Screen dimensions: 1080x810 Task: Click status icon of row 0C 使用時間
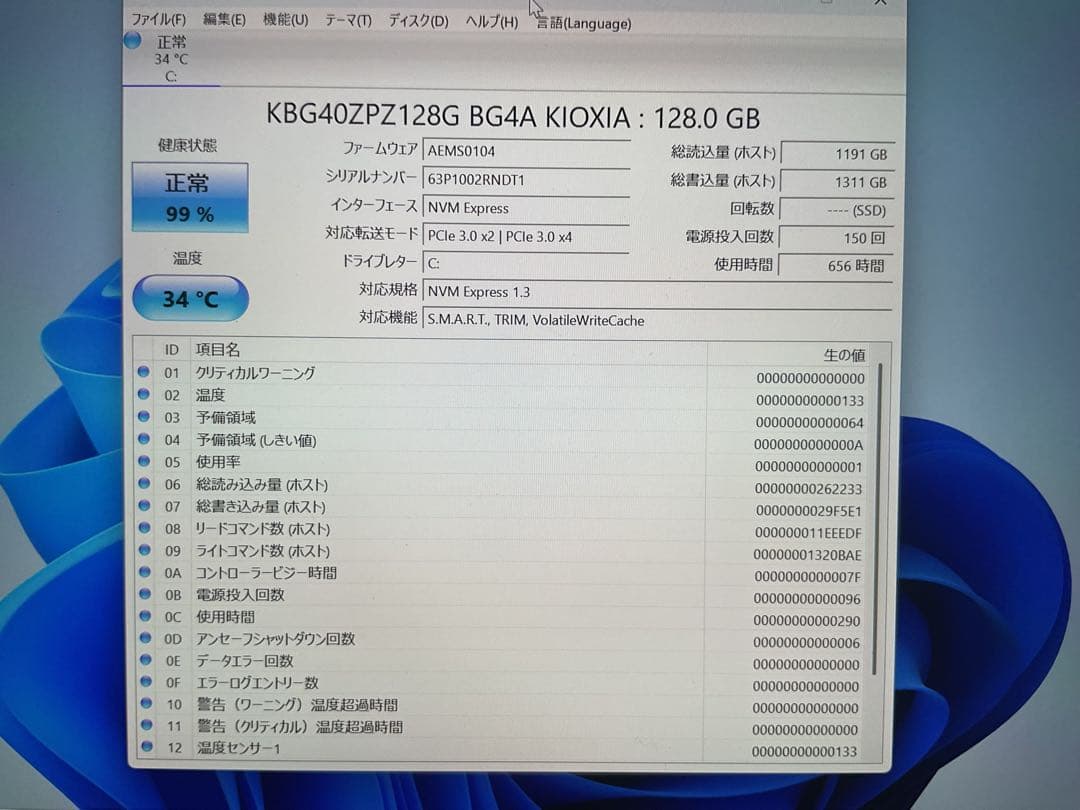(145, 615)
